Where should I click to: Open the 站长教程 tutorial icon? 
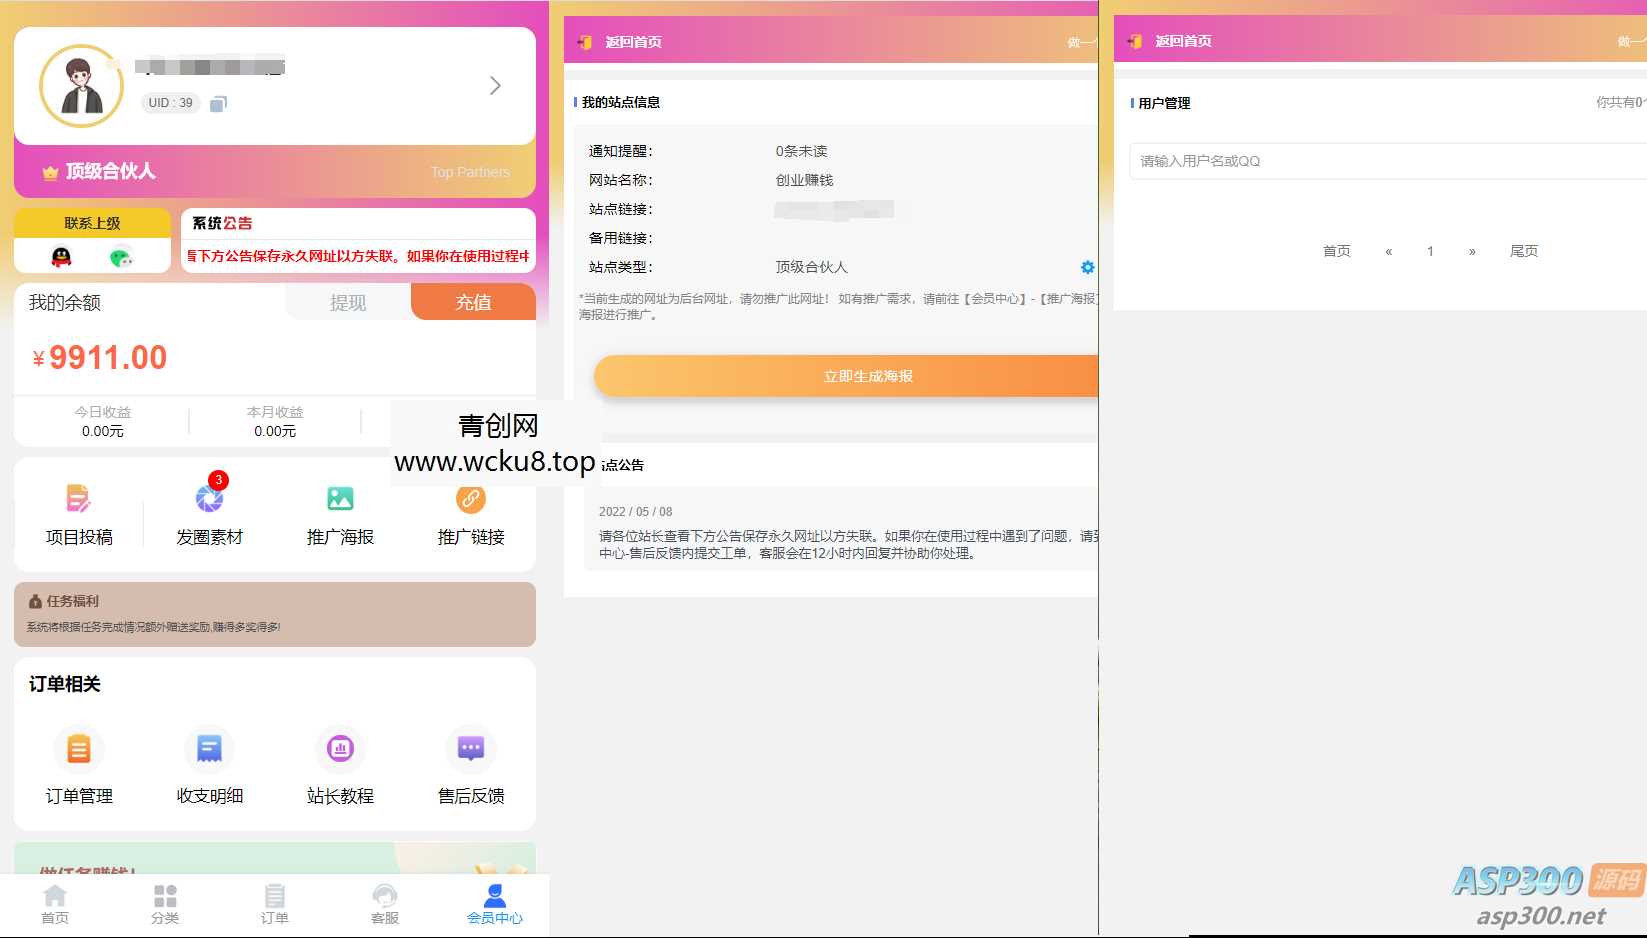pos(340,749)
